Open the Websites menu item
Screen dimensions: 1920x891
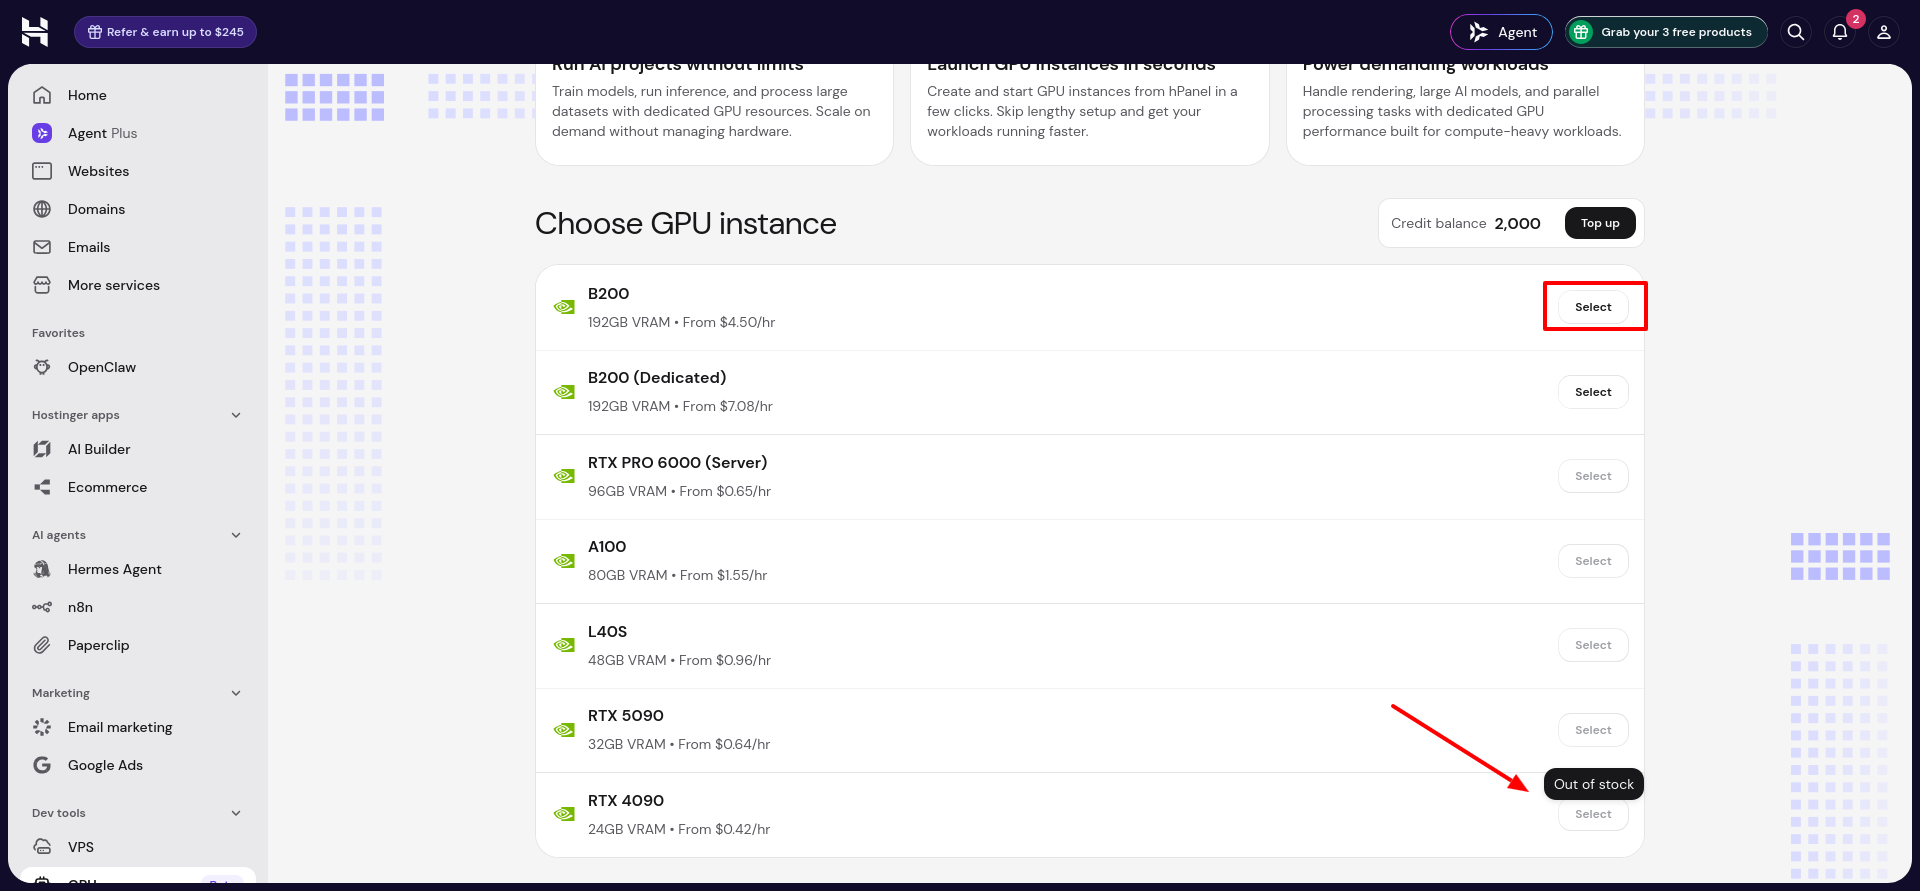[137, 171]
